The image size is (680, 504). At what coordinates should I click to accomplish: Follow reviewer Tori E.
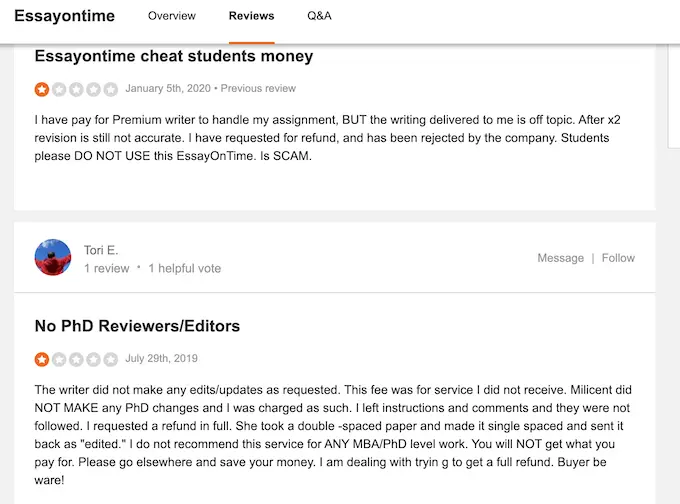point(618,258)
